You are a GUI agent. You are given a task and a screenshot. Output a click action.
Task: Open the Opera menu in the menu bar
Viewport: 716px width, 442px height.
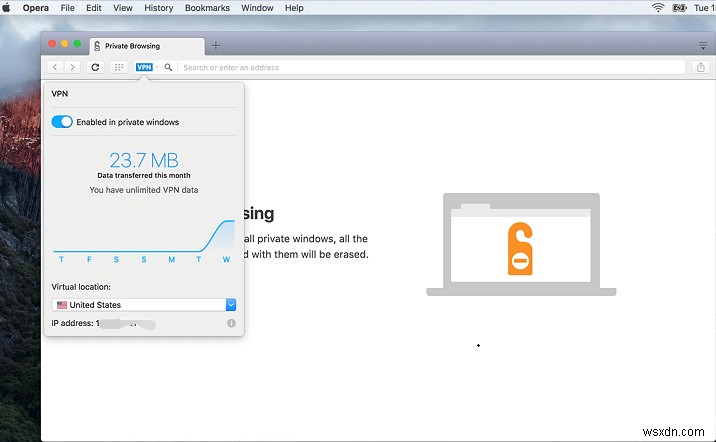click(36, 8)
